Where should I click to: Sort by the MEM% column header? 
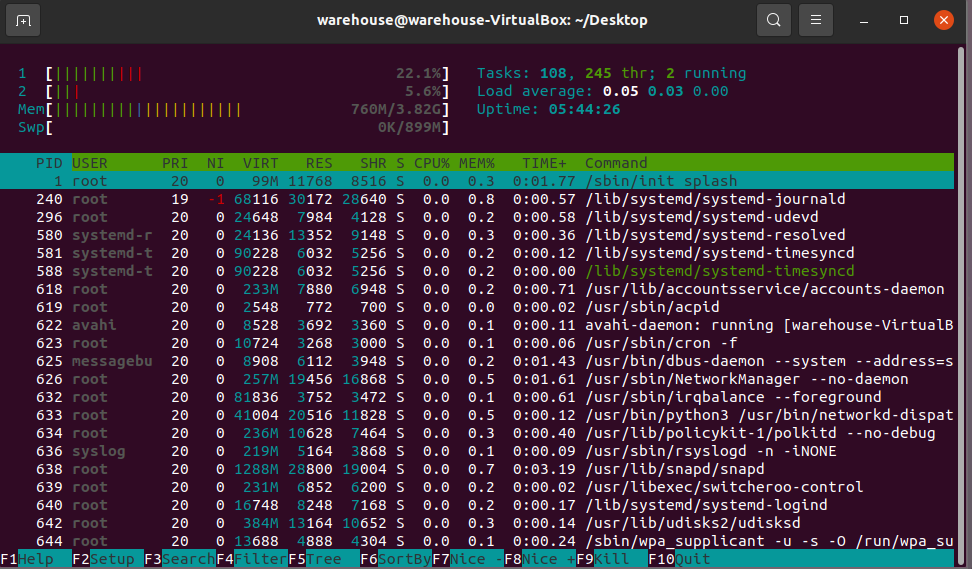coord(477,163)
